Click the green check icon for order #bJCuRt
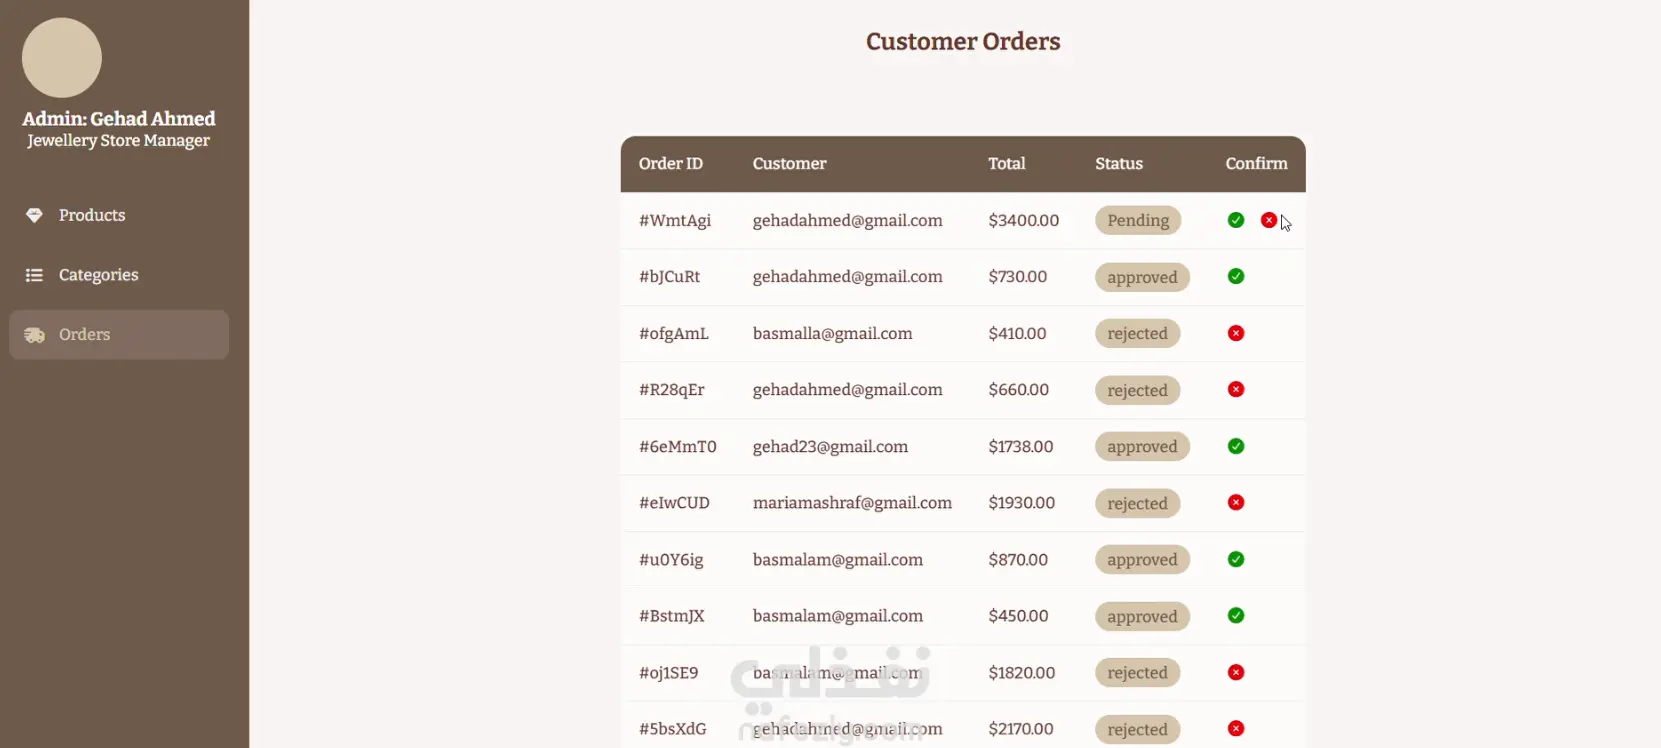This screenshot has height=748, width=1661. (1236, 276)
